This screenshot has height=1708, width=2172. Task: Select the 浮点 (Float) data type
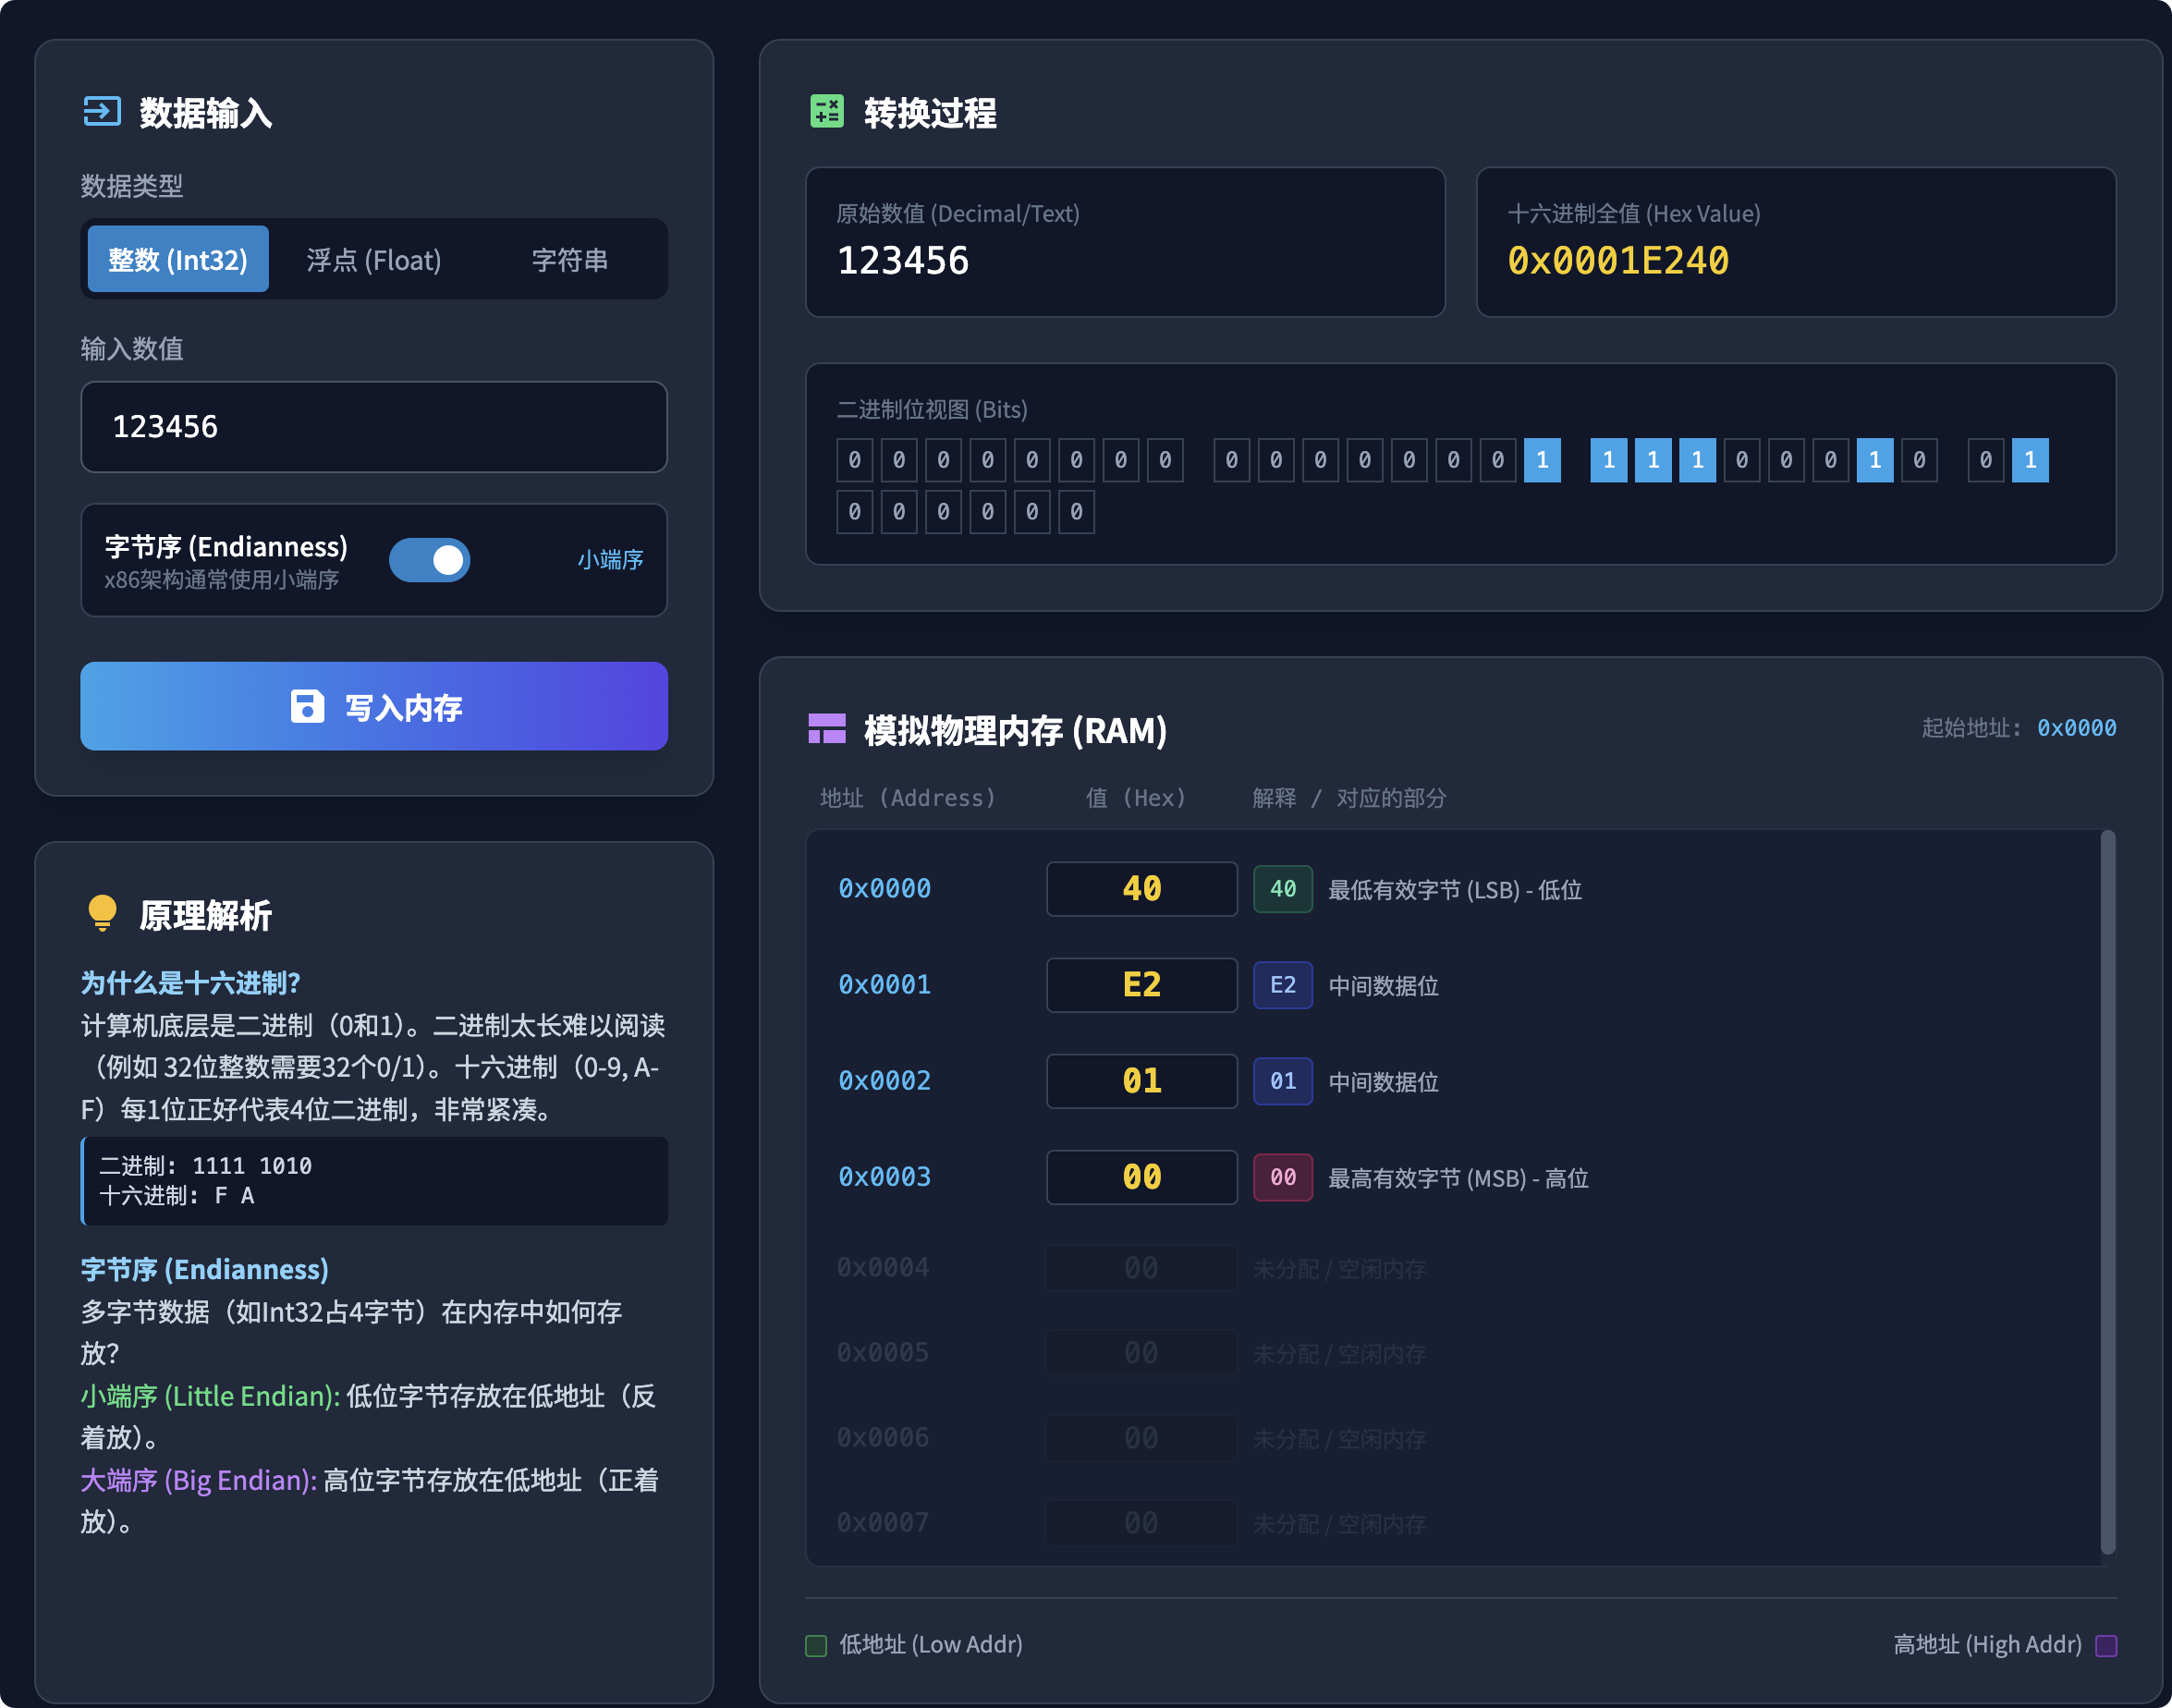coord(373,260)
